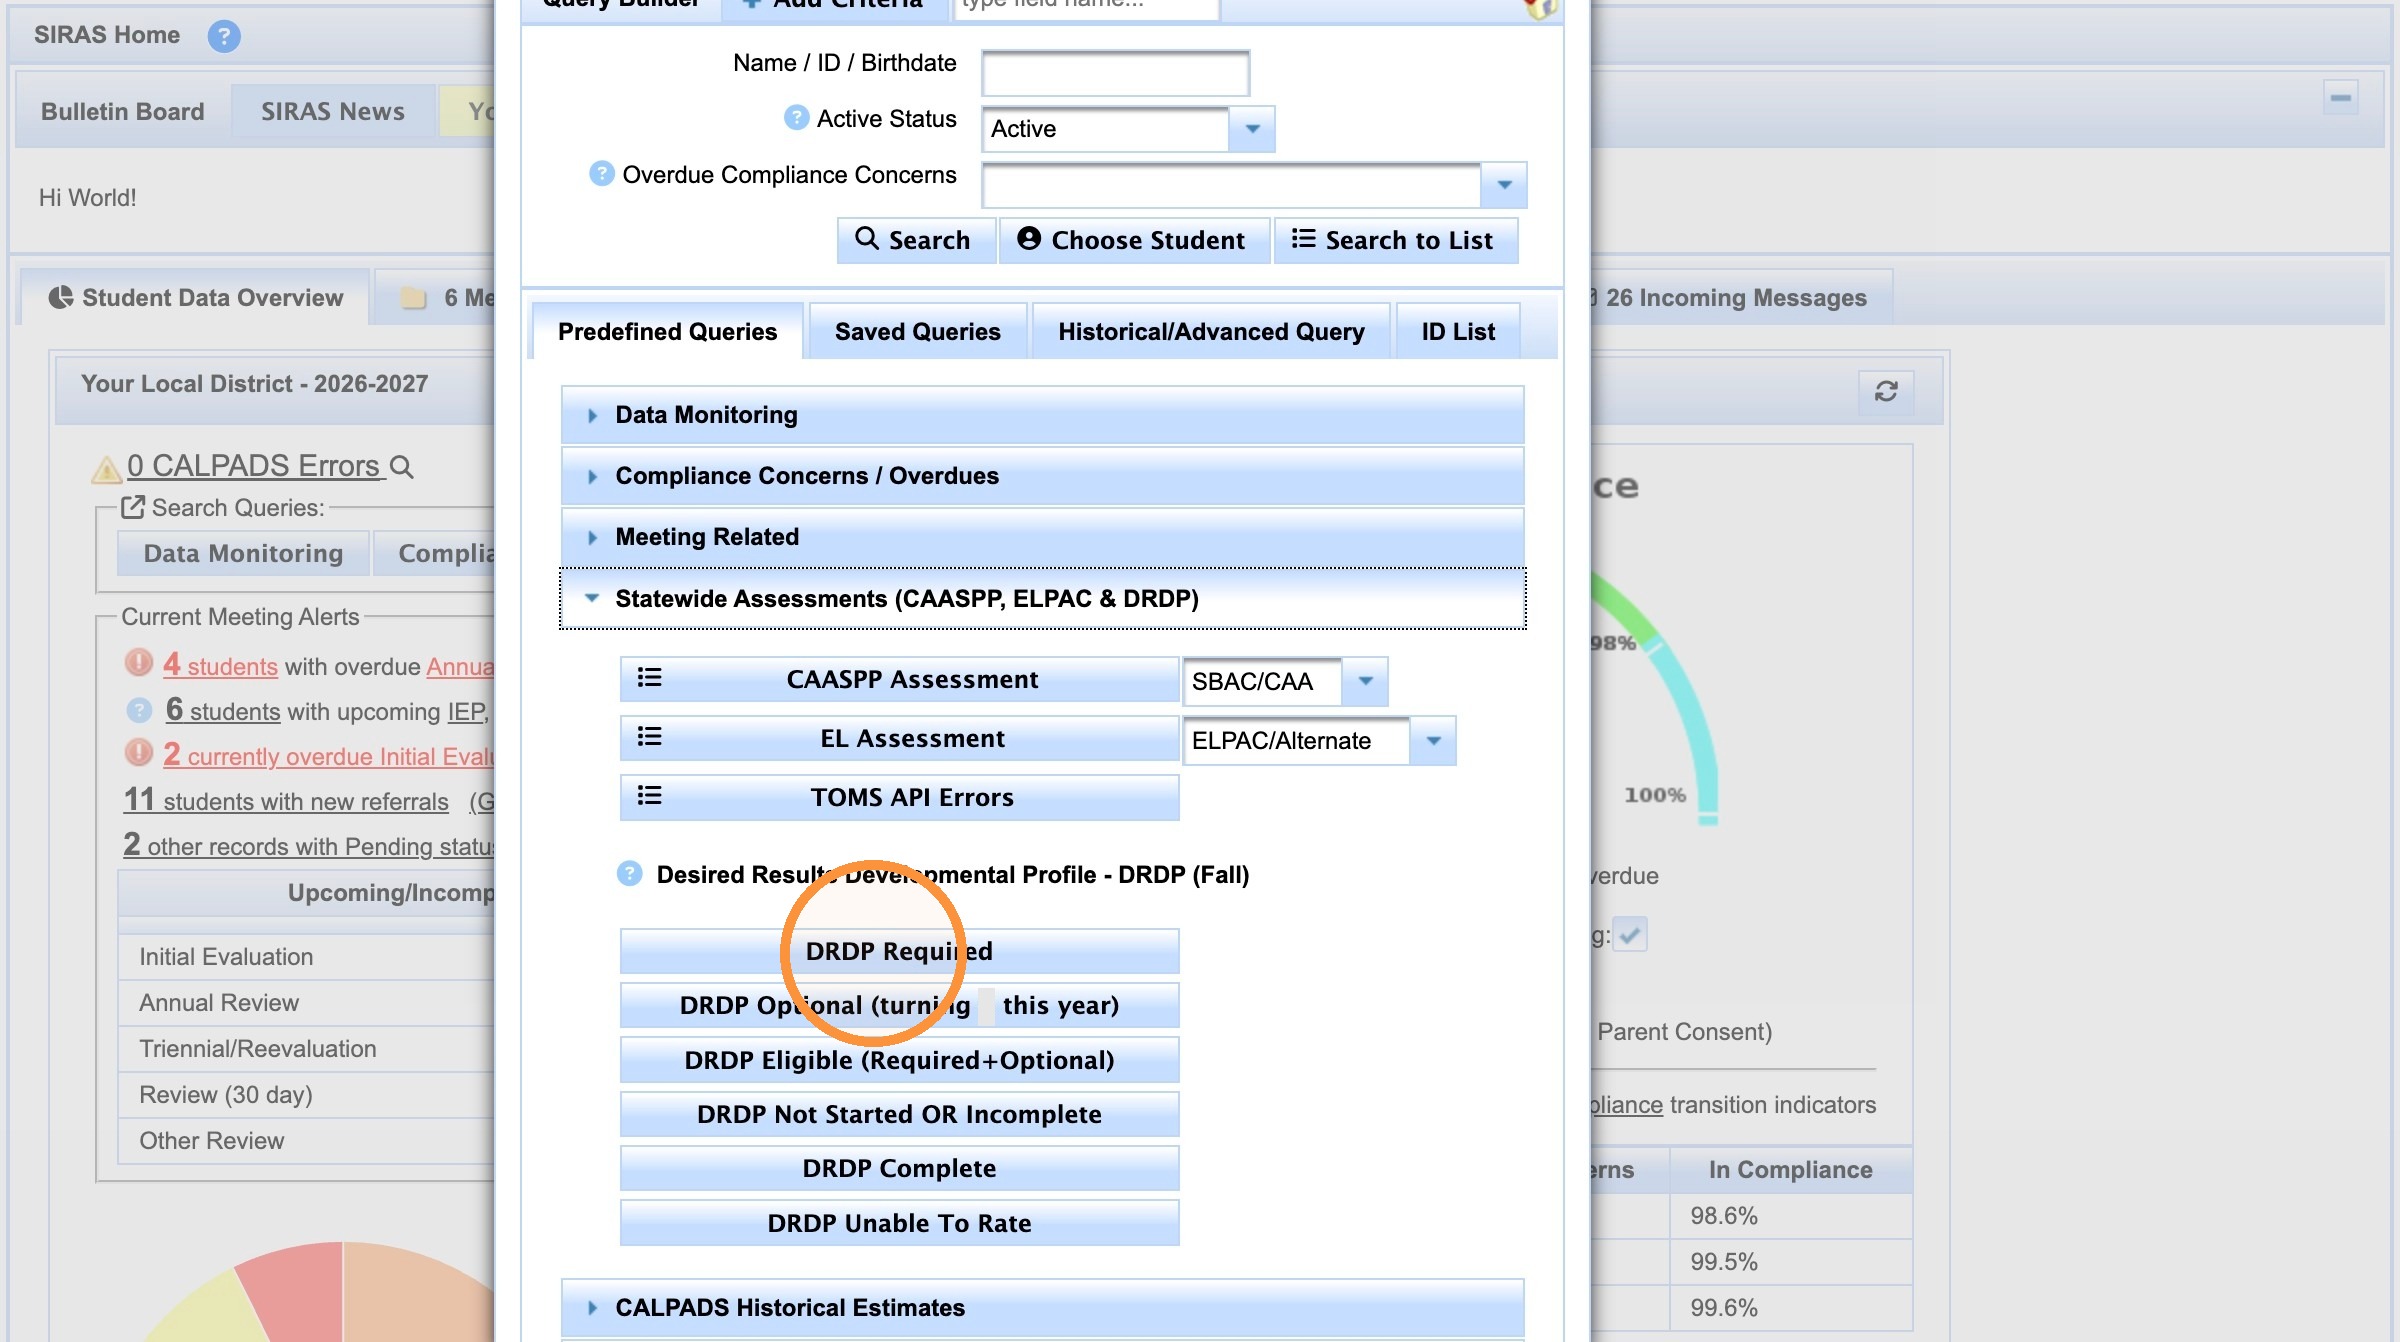Click the Name / ID / Birthdate field
This screenshot has height=1342, width=2400.
pos(1115,73)
